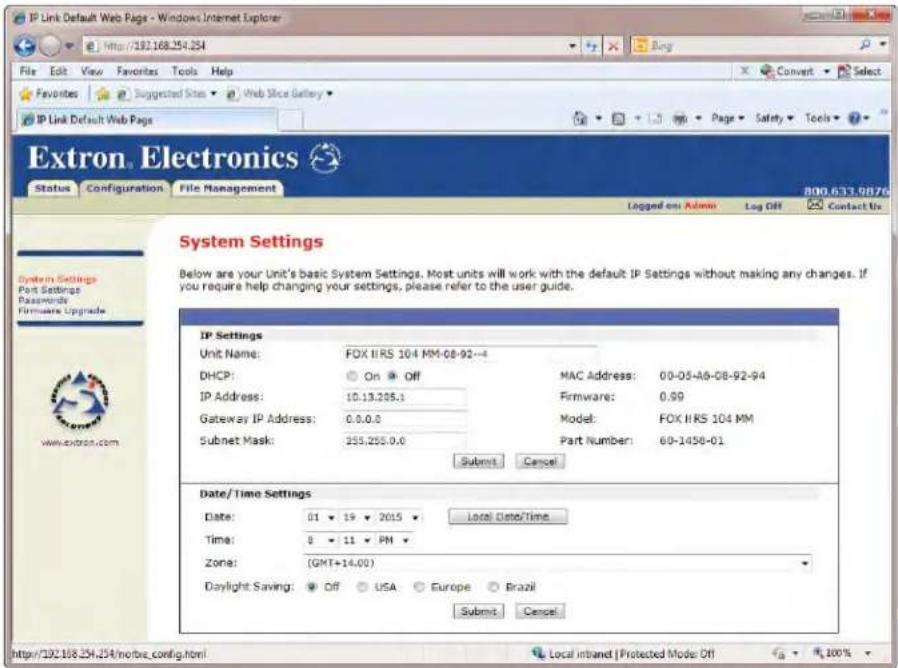Open the Date year dropdown
The width and height of the screenshot is (898, 668).
point(398,517)
